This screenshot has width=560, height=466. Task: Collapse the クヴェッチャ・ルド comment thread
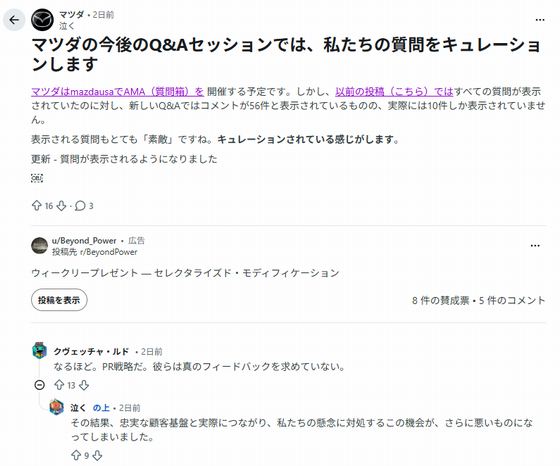point(40,385)
